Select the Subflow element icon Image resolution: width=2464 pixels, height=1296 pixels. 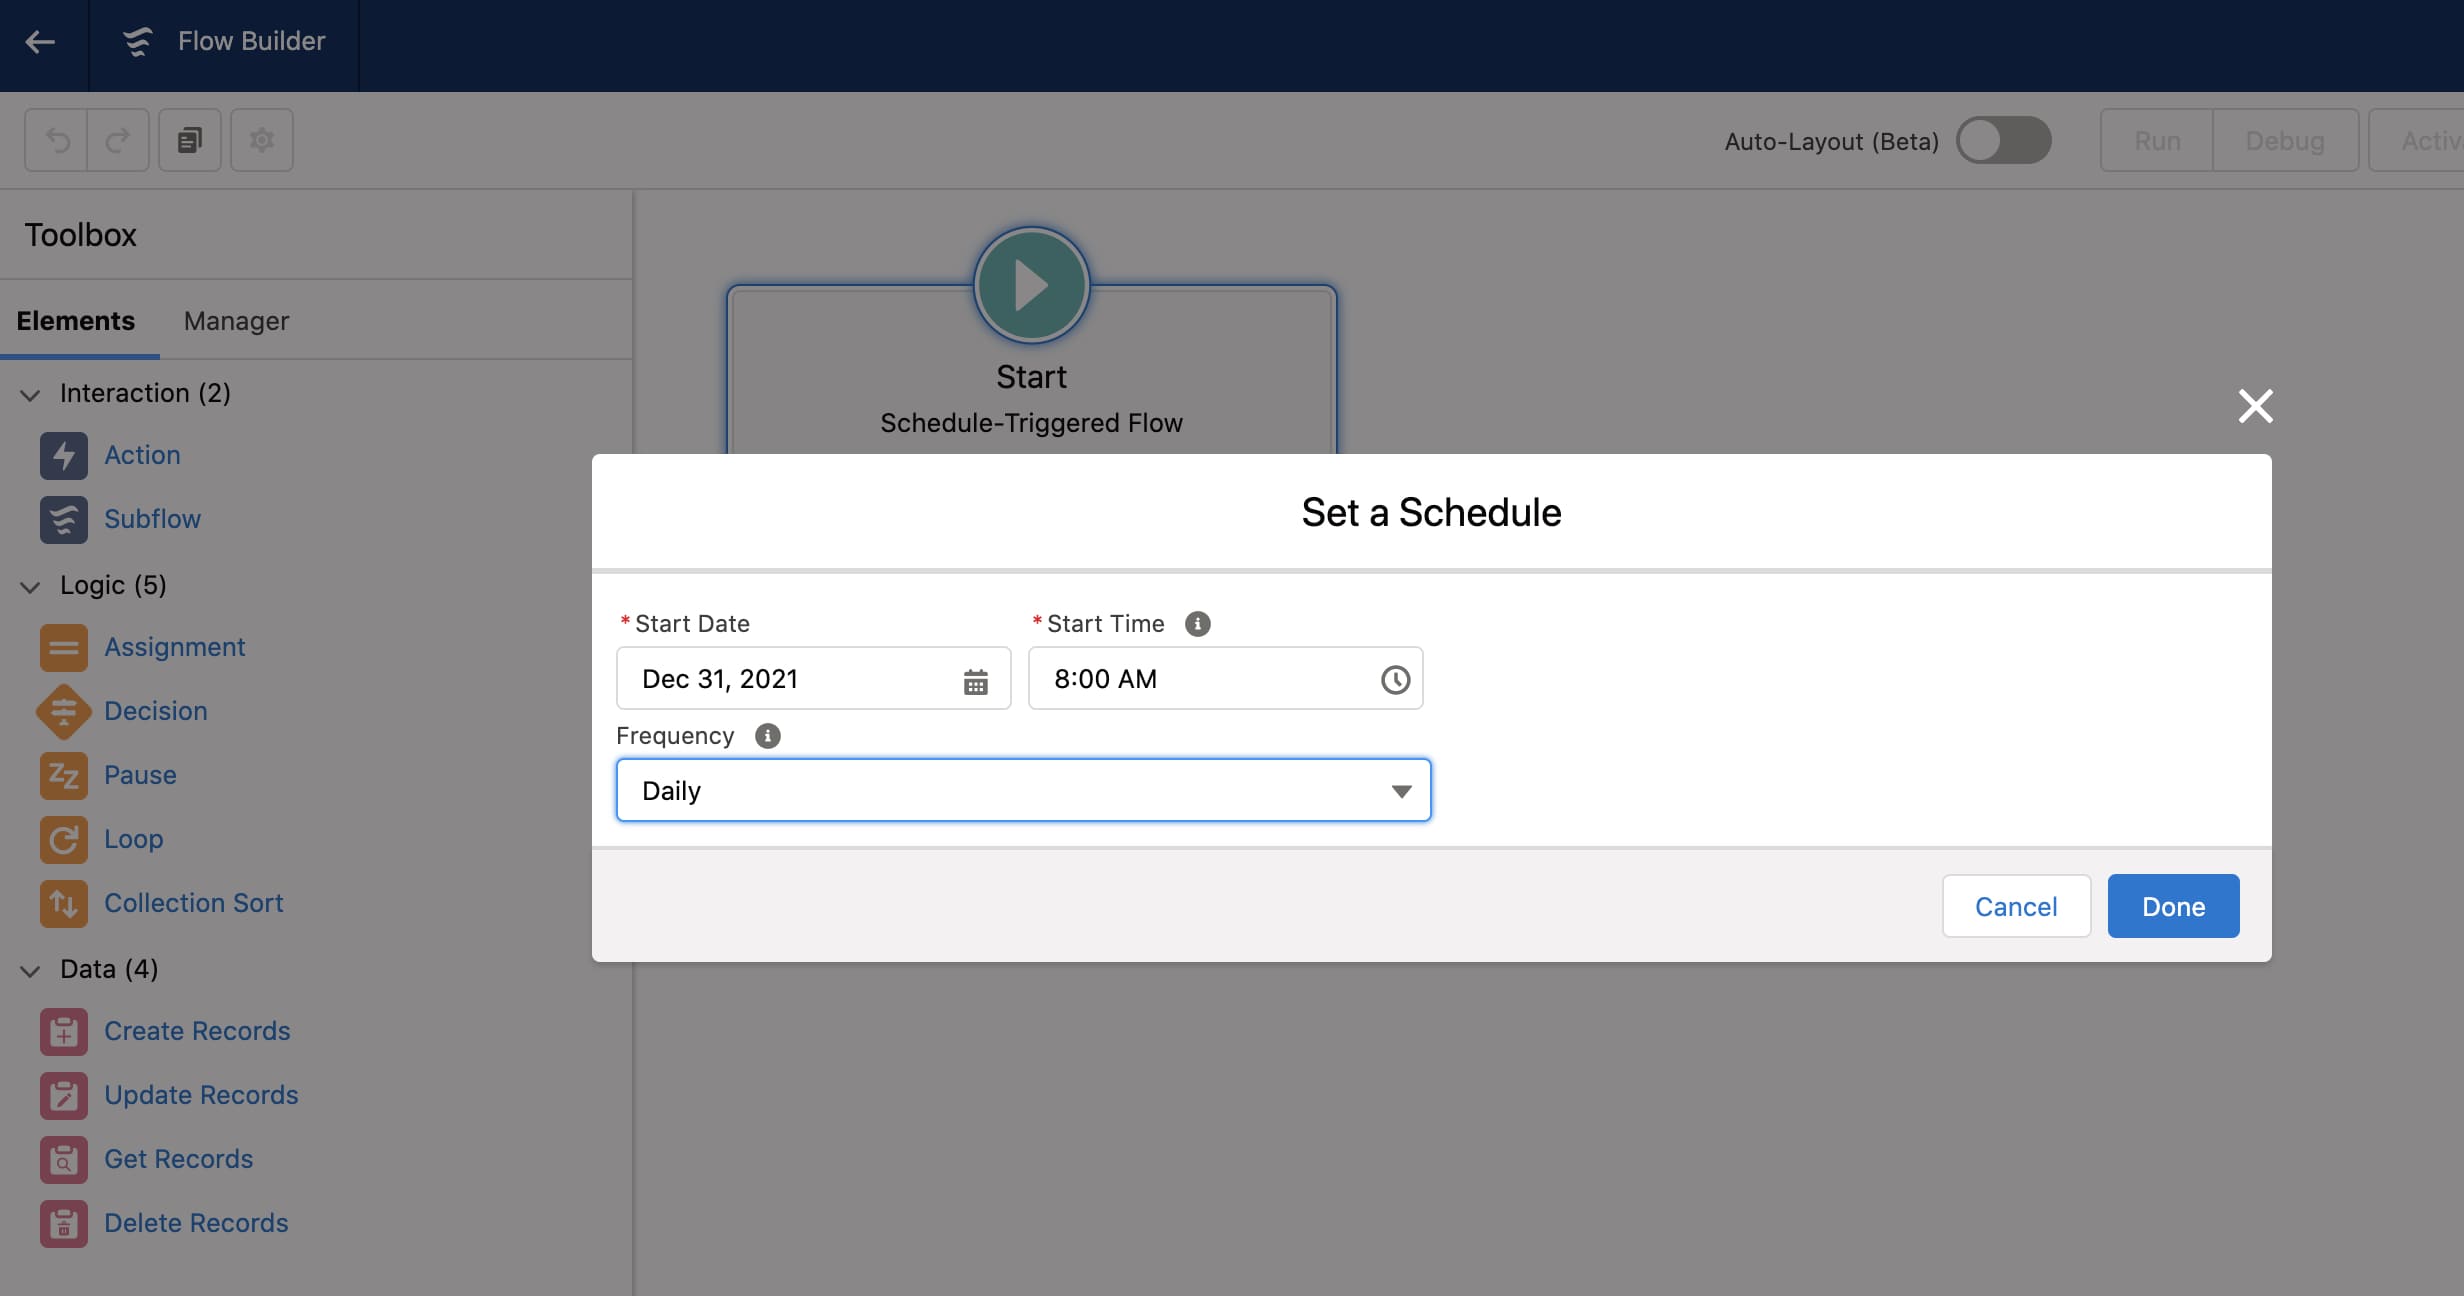pyautogui.click(x=63, y=519)
